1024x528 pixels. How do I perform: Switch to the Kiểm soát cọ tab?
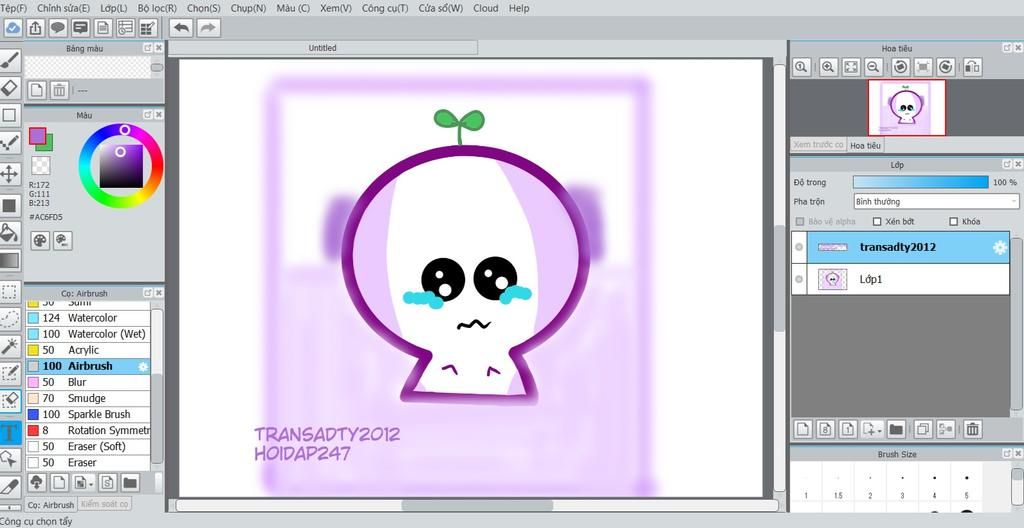(x=104, y=504)
